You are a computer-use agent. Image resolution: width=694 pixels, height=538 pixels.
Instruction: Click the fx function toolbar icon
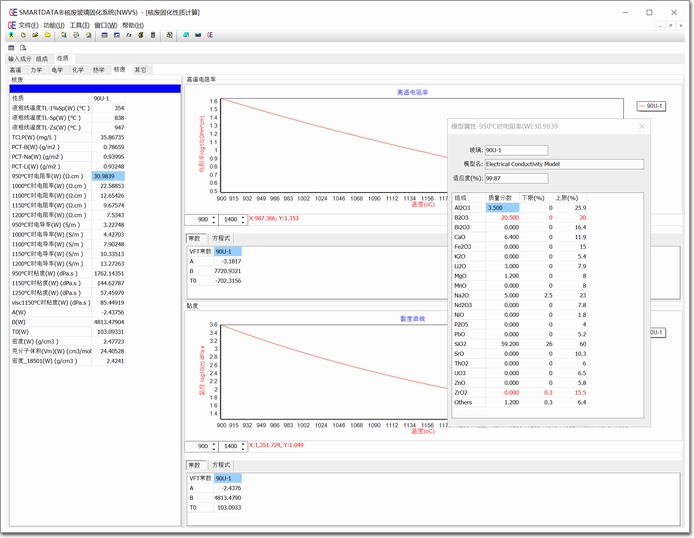(x=128, y=35)
